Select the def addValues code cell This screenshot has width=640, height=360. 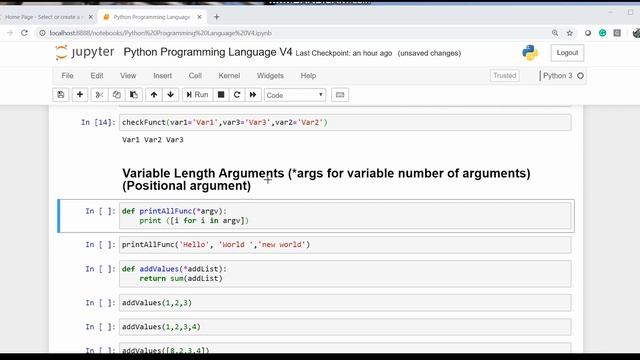(345, 273)
